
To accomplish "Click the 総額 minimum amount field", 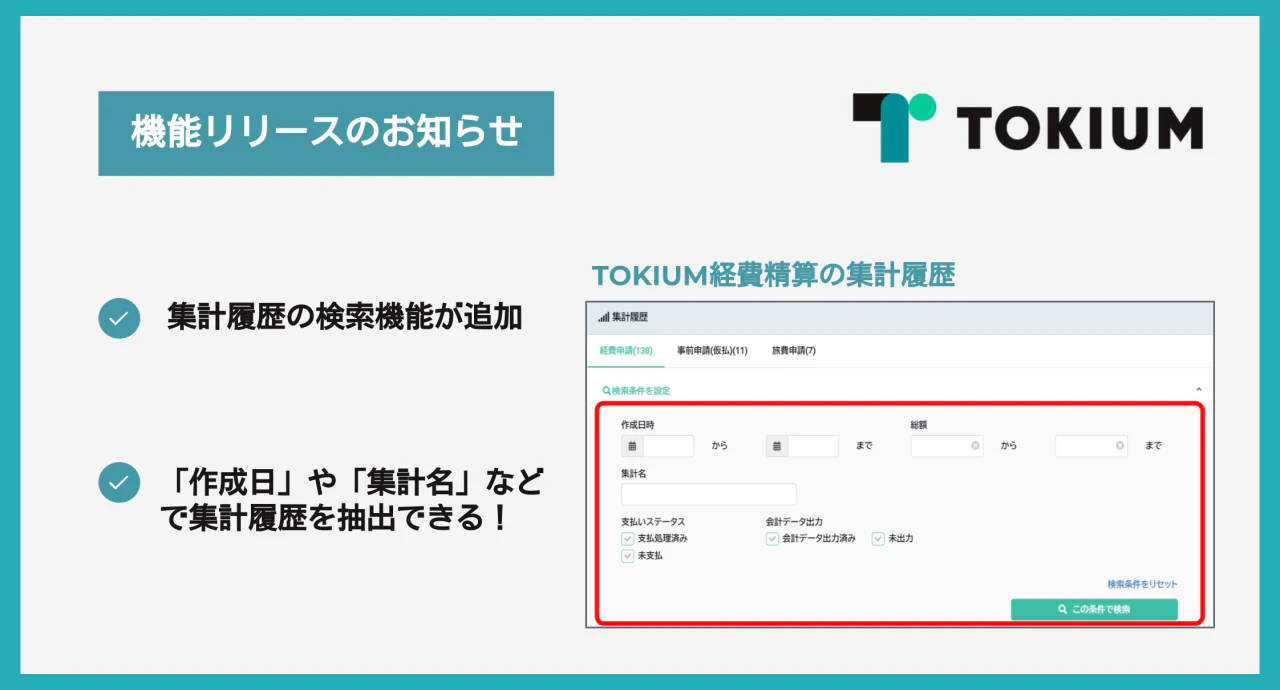I will 946,446.
